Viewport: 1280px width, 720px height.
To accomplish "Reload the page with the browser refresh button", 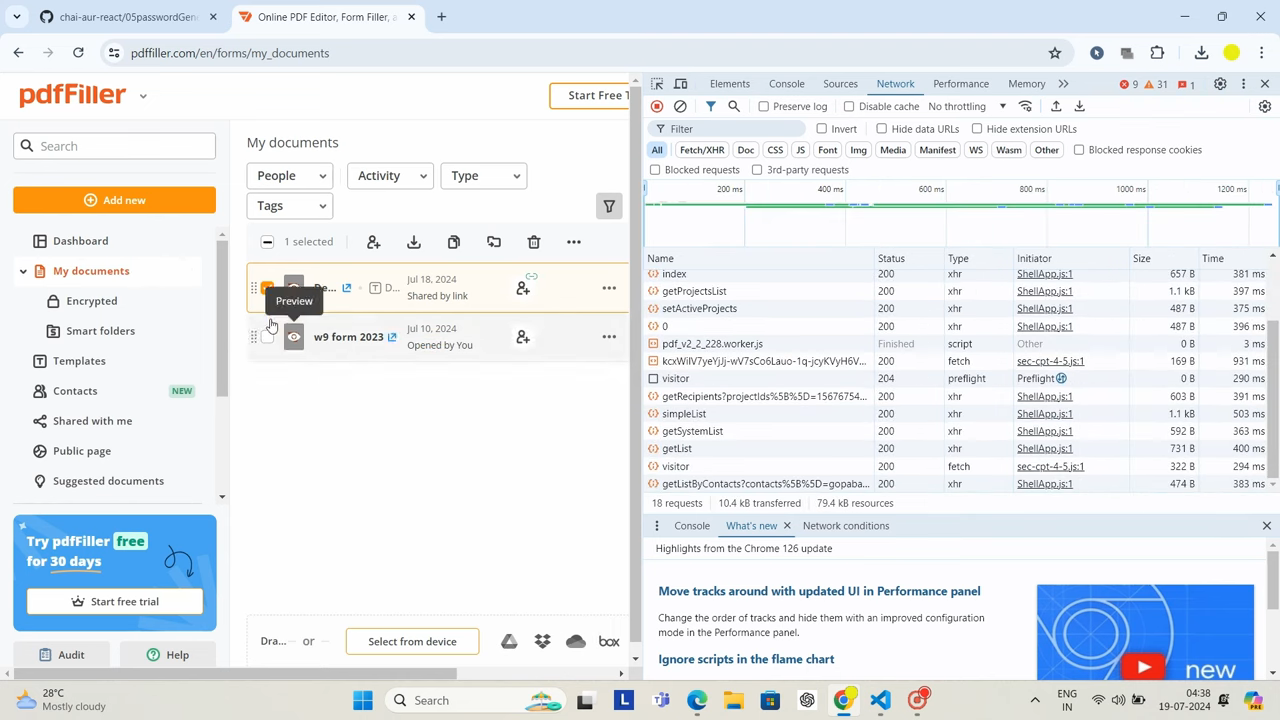I will point(78,53).
